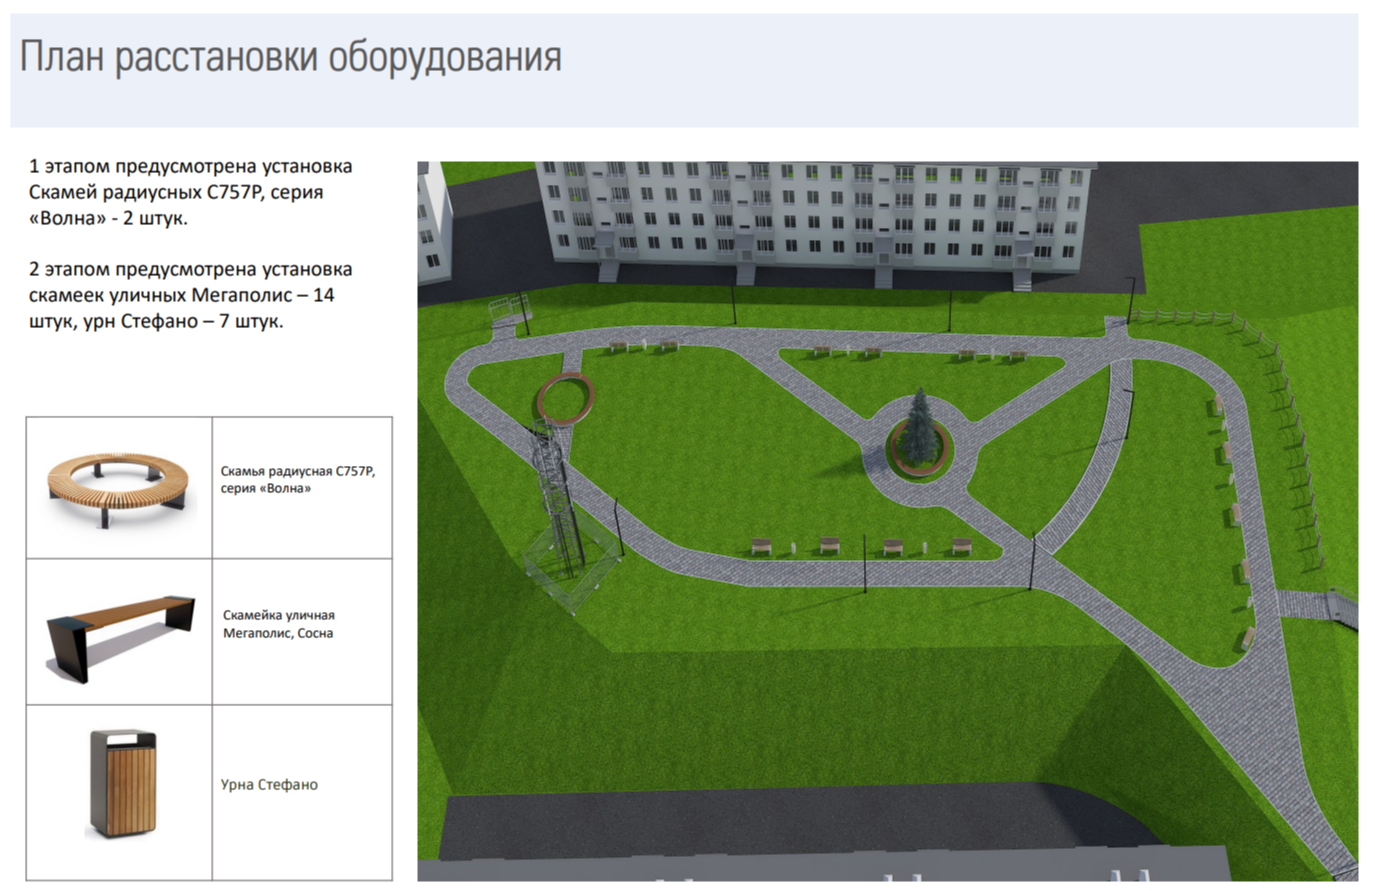Image resolution: width=1375 pixels, height=891 pixels.
Task: Click the round bench on the left path
Action: 565,399
